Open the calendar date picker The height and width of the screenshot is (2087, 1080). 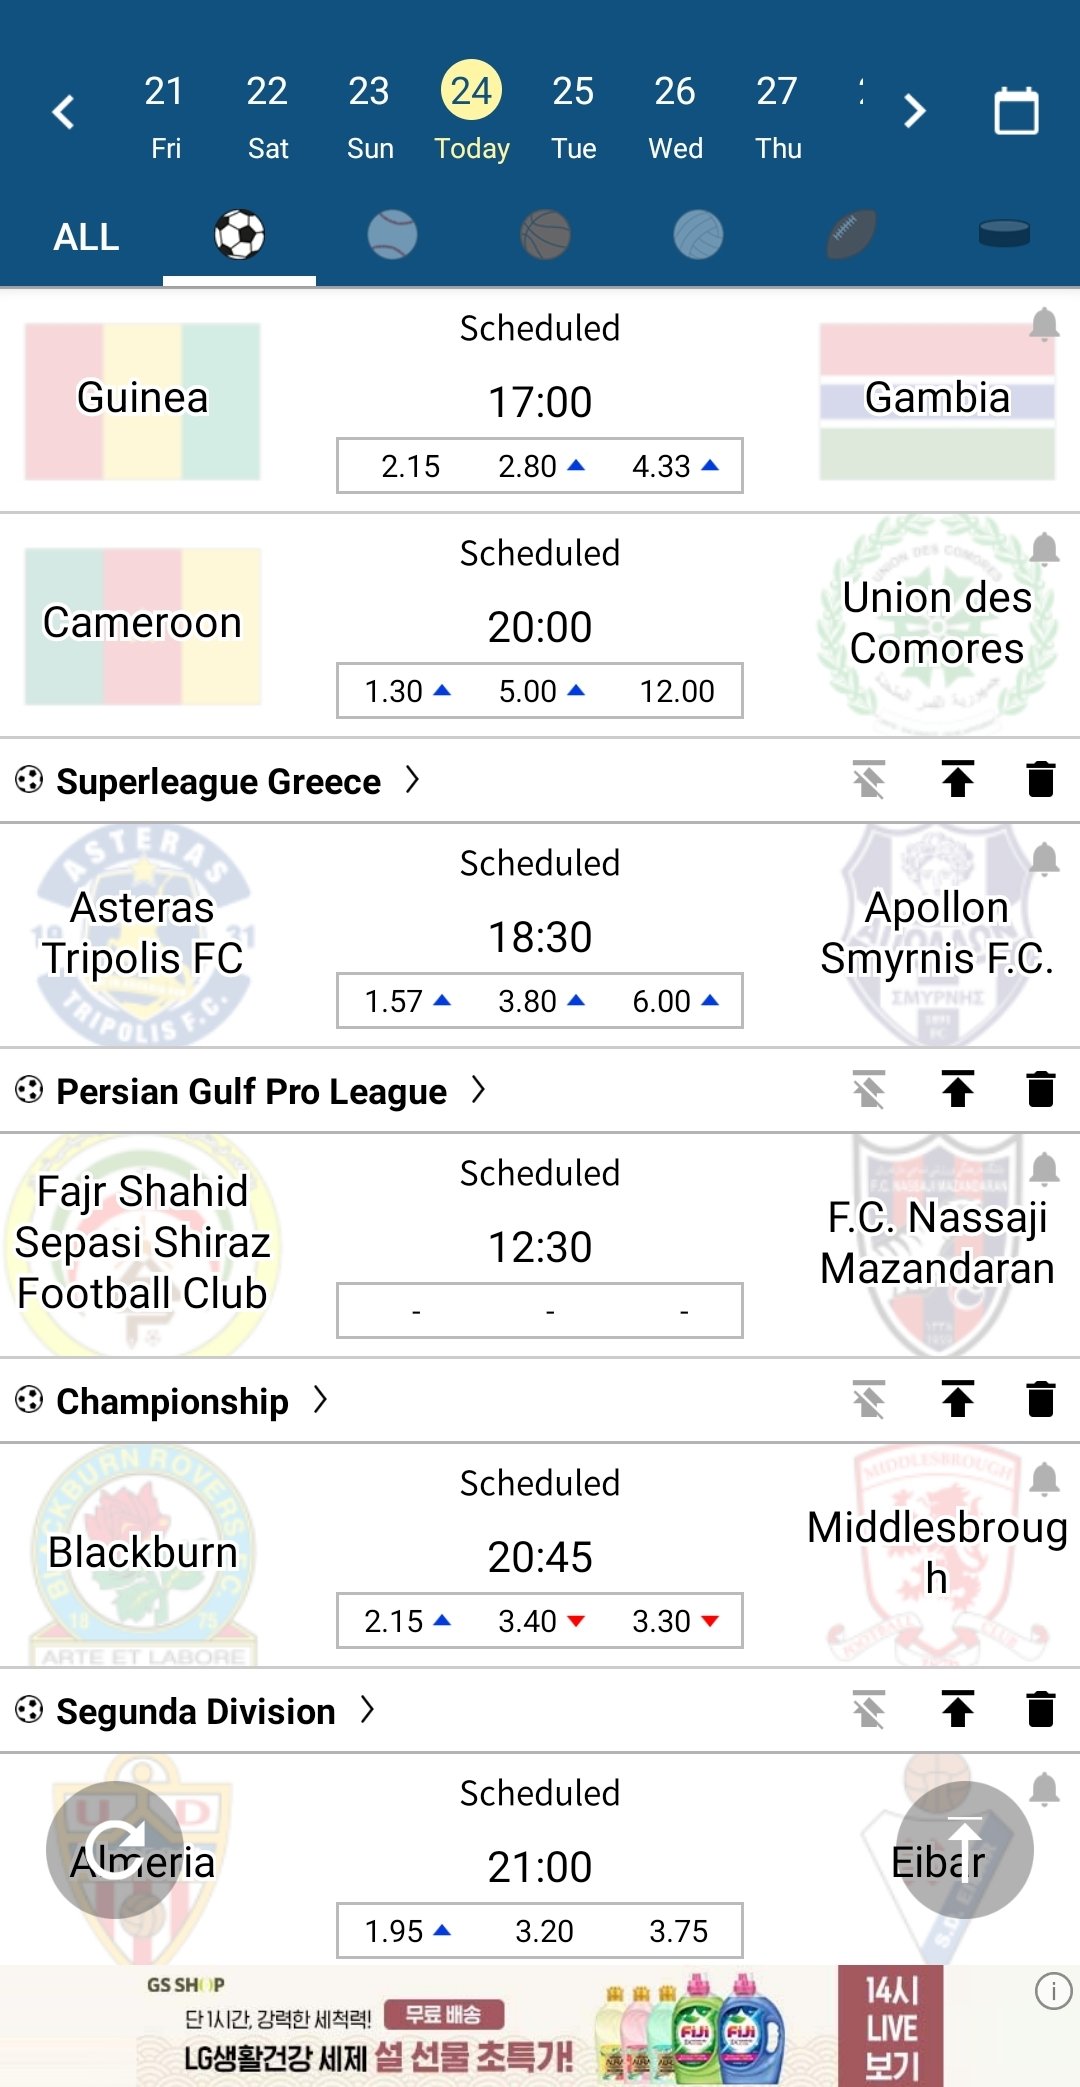1016,111
